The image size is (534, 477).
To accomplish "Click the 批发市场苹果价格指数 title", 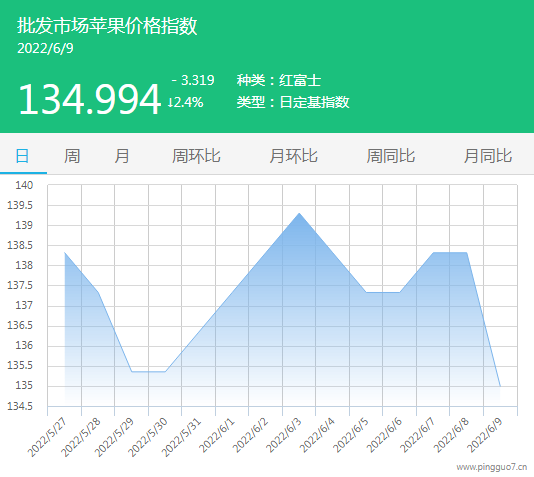I will click(107, 26).
